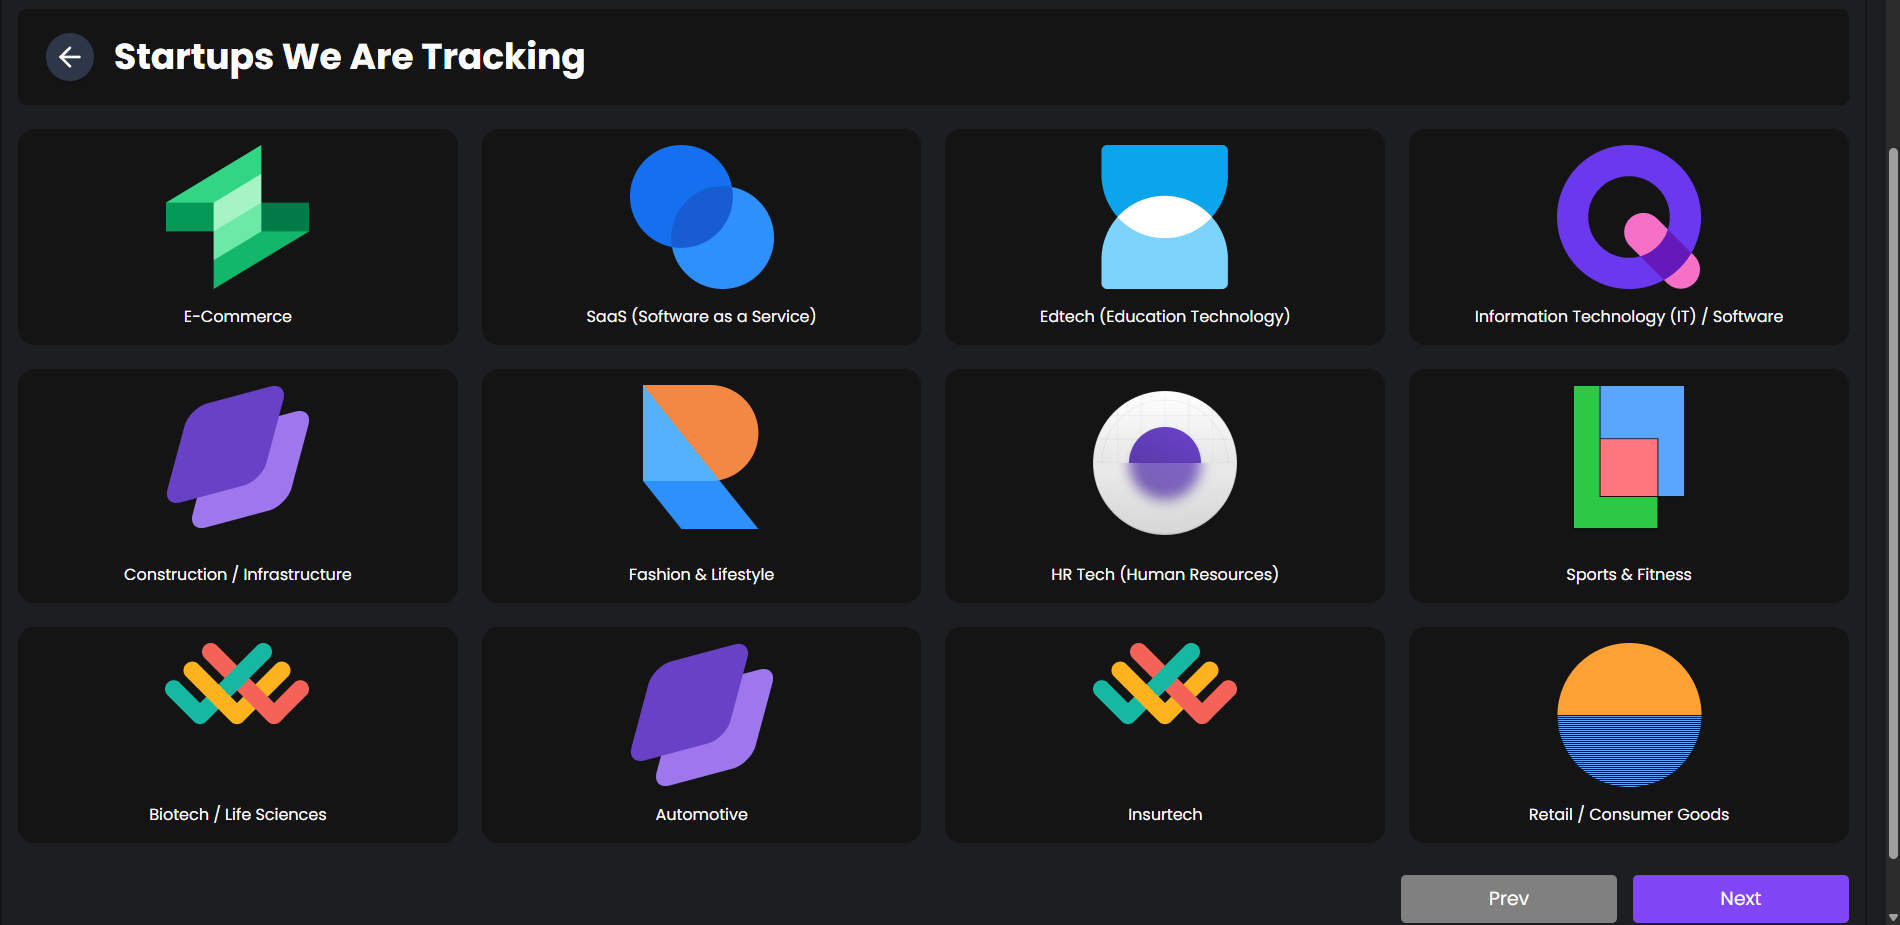The width and height of the screenshot is (1900, 925).
Task: Select the Construction / Infrastructure purple icon
Action: [237, 457]
